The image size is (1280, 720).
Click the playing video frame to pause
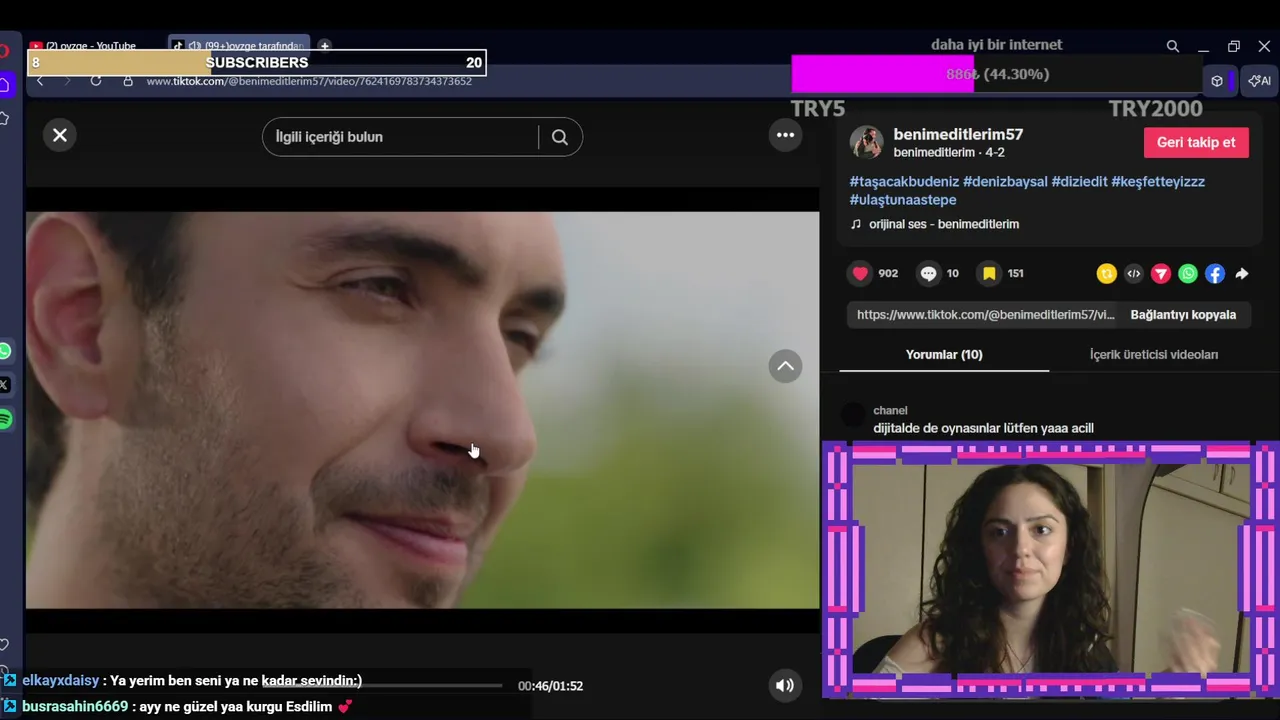422,410
